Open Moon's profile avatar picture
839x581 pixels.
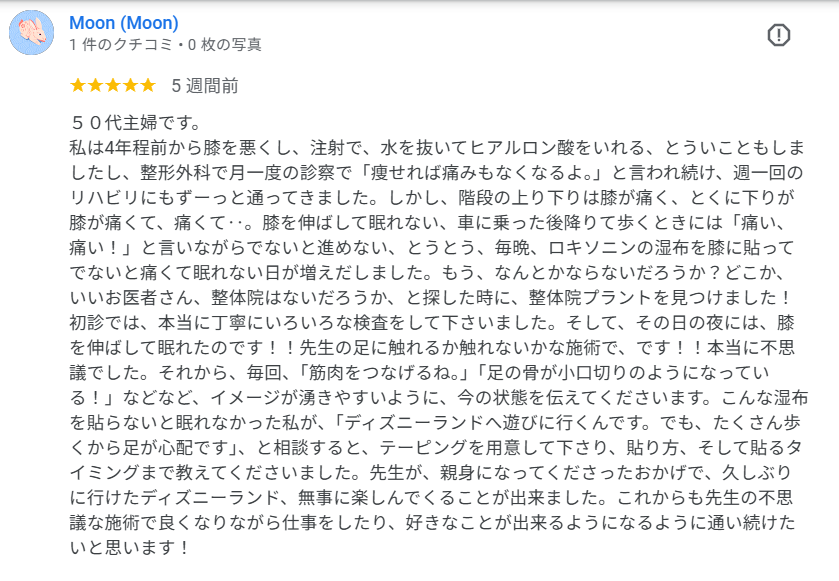tap(31, 33)
